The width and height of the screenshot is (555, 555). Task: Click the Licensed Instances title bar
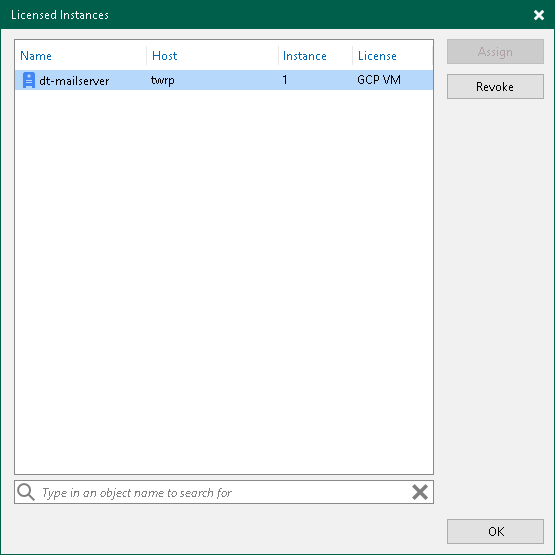coord(265,15)
